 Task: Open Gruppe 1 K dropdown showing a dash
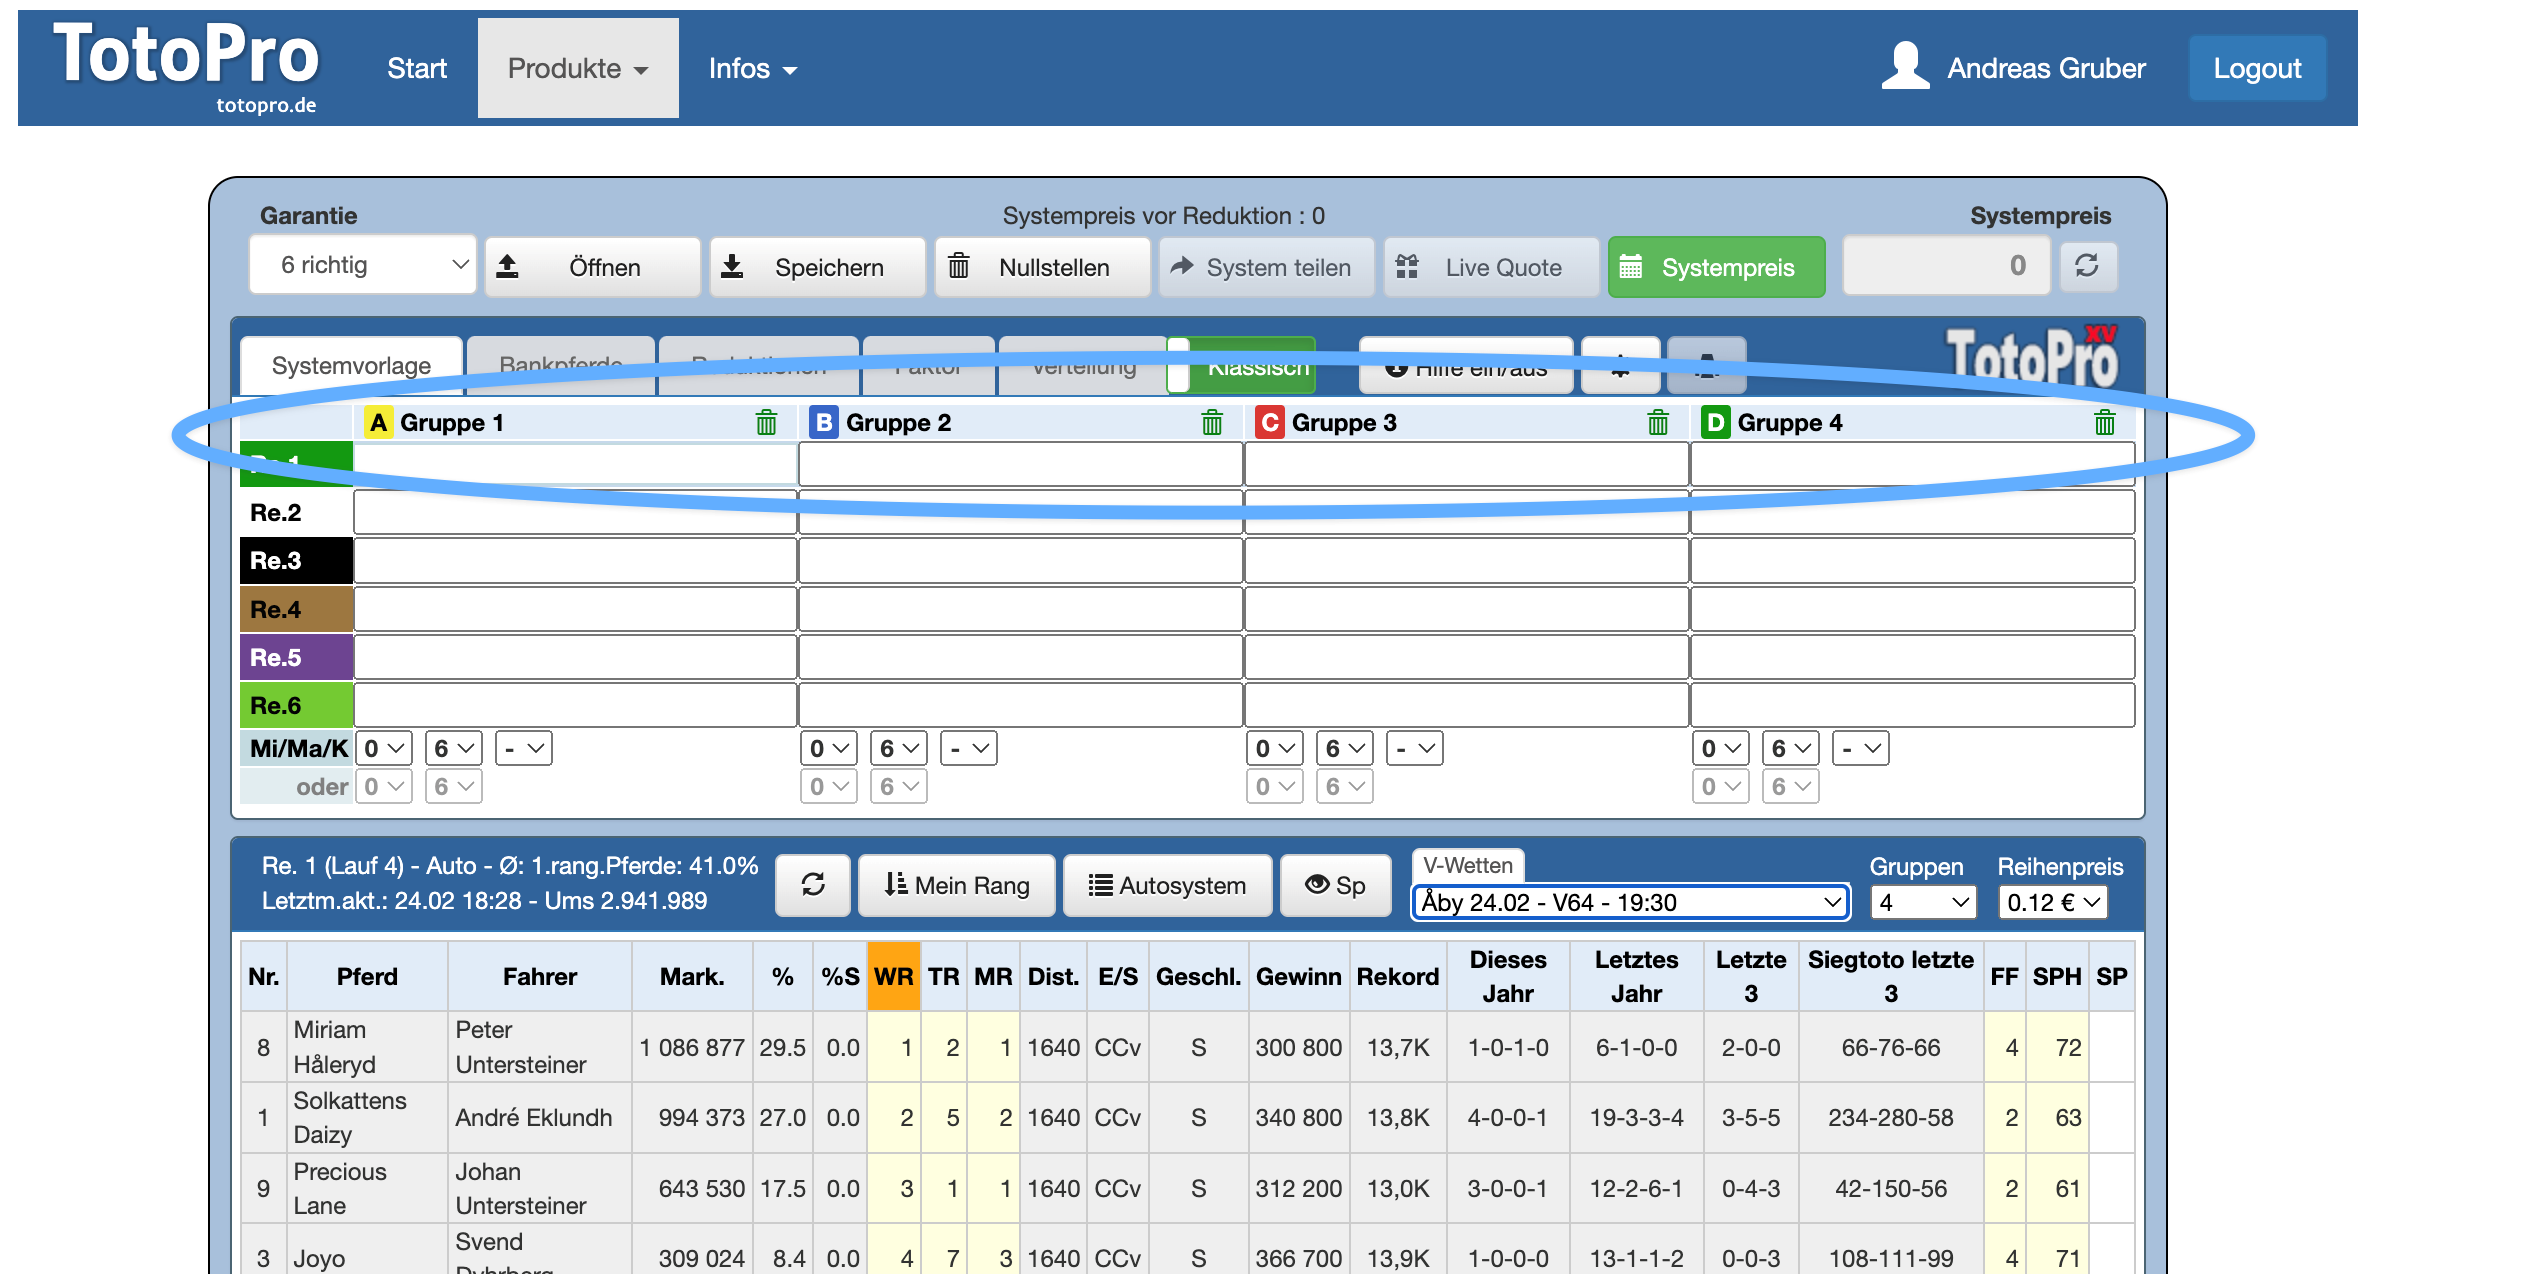524,748
